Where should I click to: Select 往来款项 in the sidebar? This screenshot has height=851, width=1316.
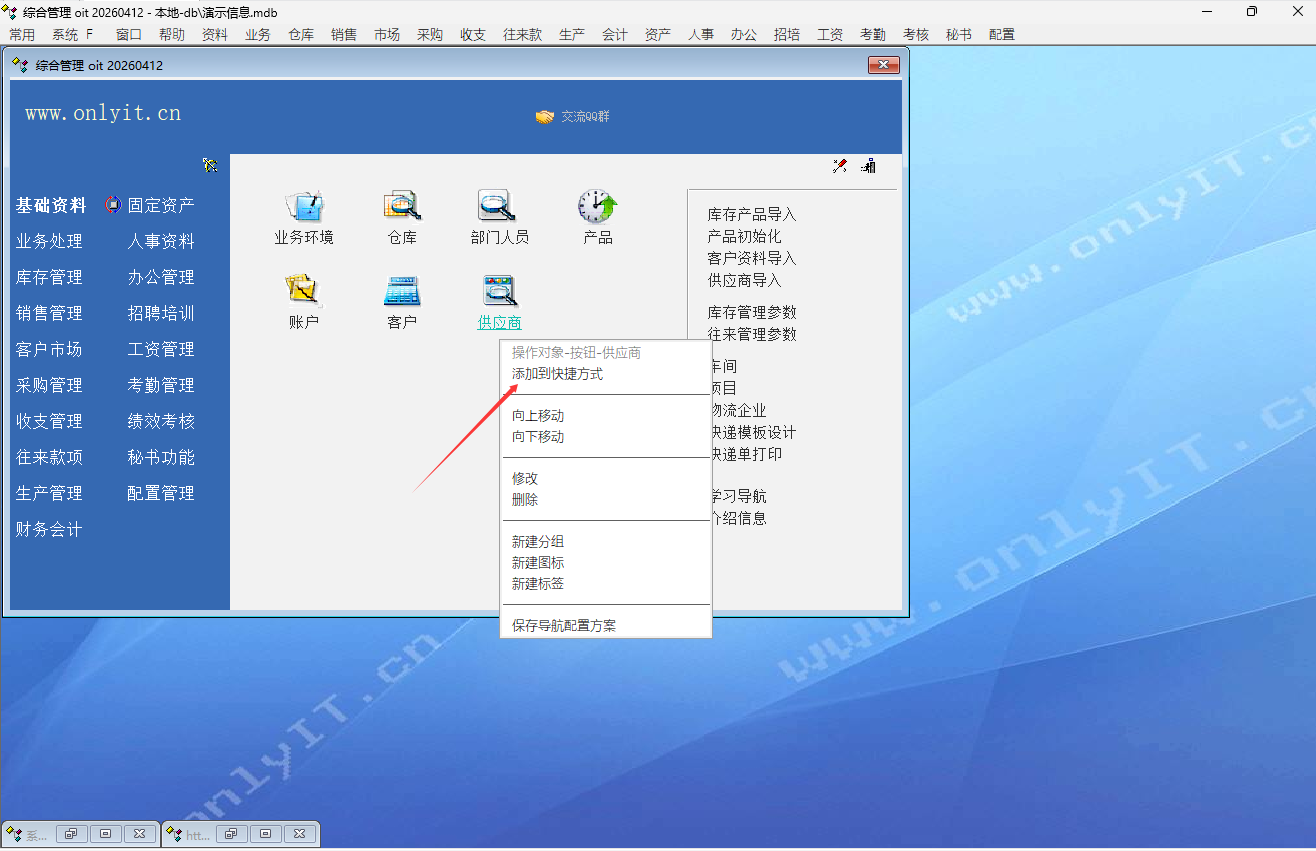pyautogui.click(x=49, y=457)
